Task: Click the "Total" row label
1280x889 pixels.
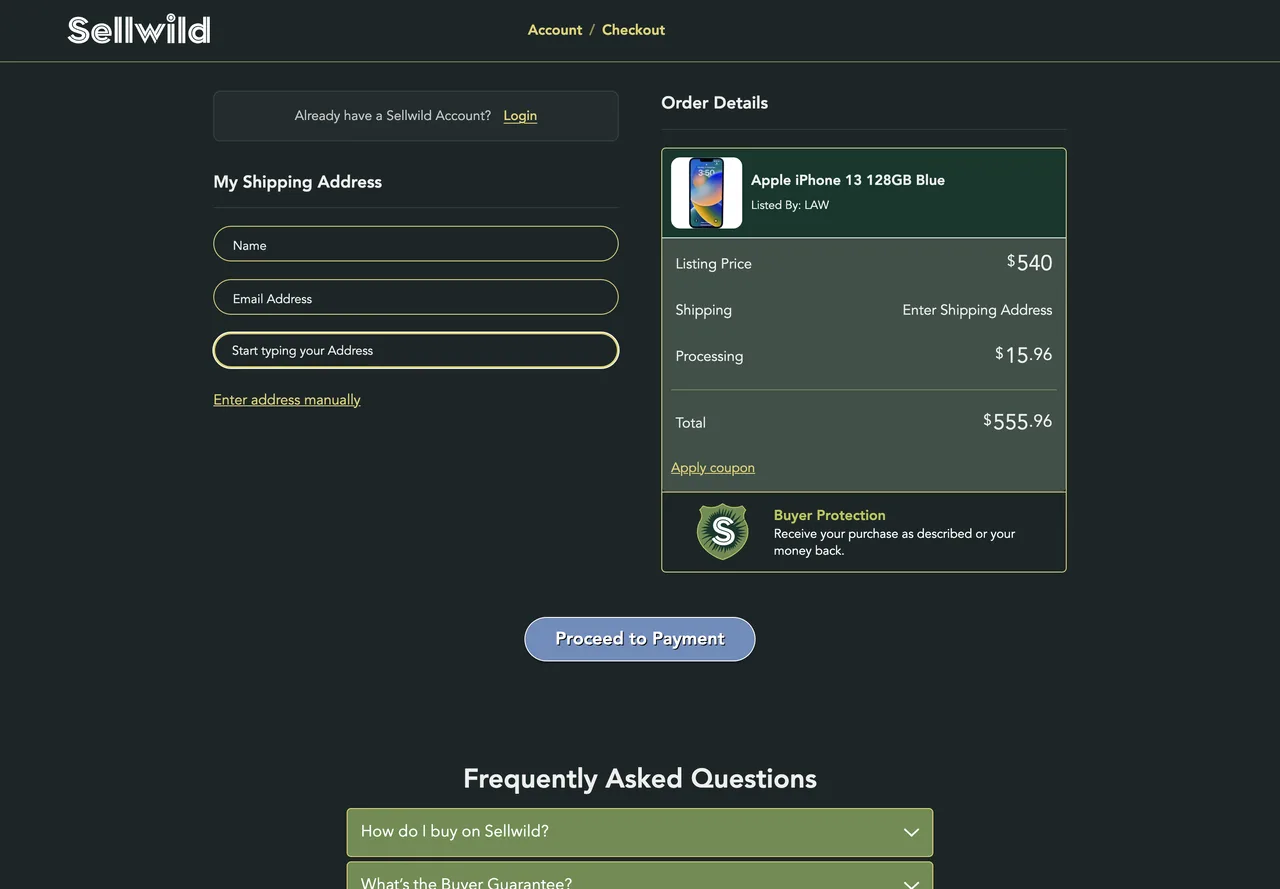Action: 690,423
